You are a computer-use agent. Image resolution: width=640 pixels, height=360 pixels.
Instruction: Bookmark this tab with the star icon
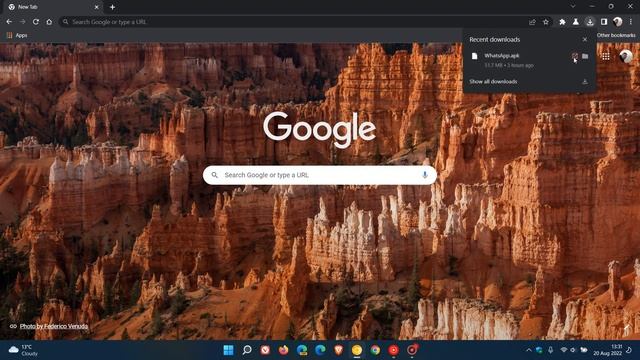tap(546, 22)
